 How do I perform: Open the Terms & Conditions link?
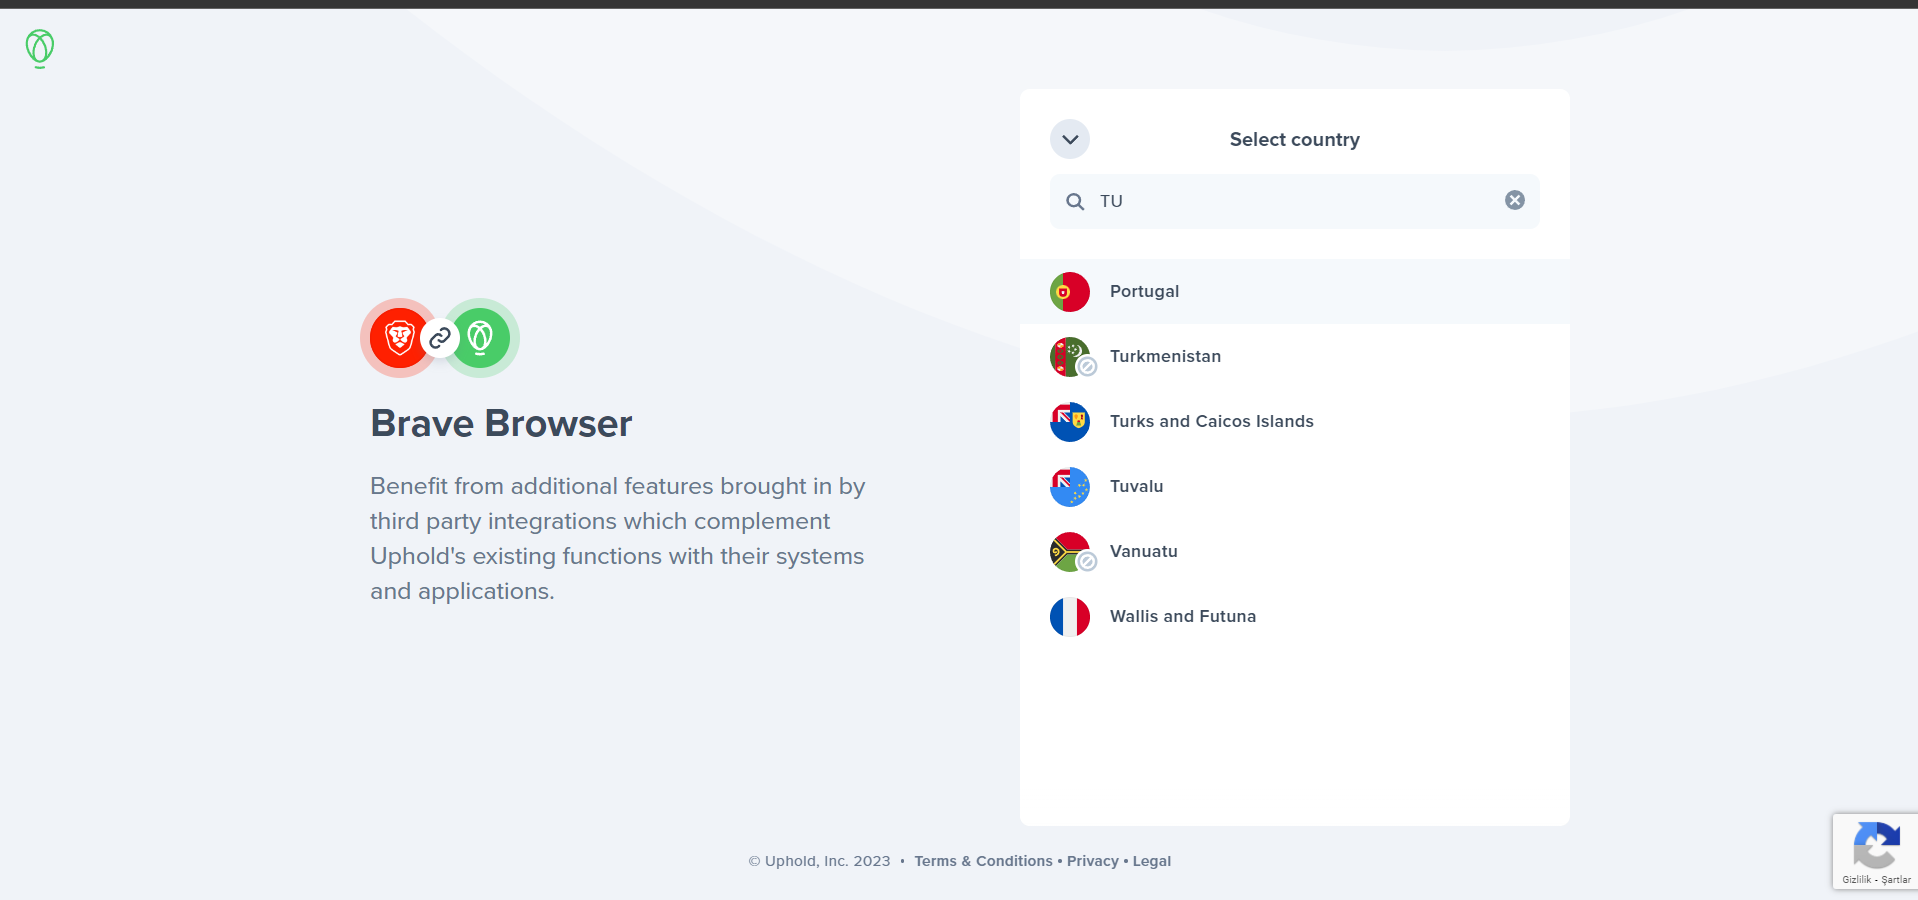point(983,861)
